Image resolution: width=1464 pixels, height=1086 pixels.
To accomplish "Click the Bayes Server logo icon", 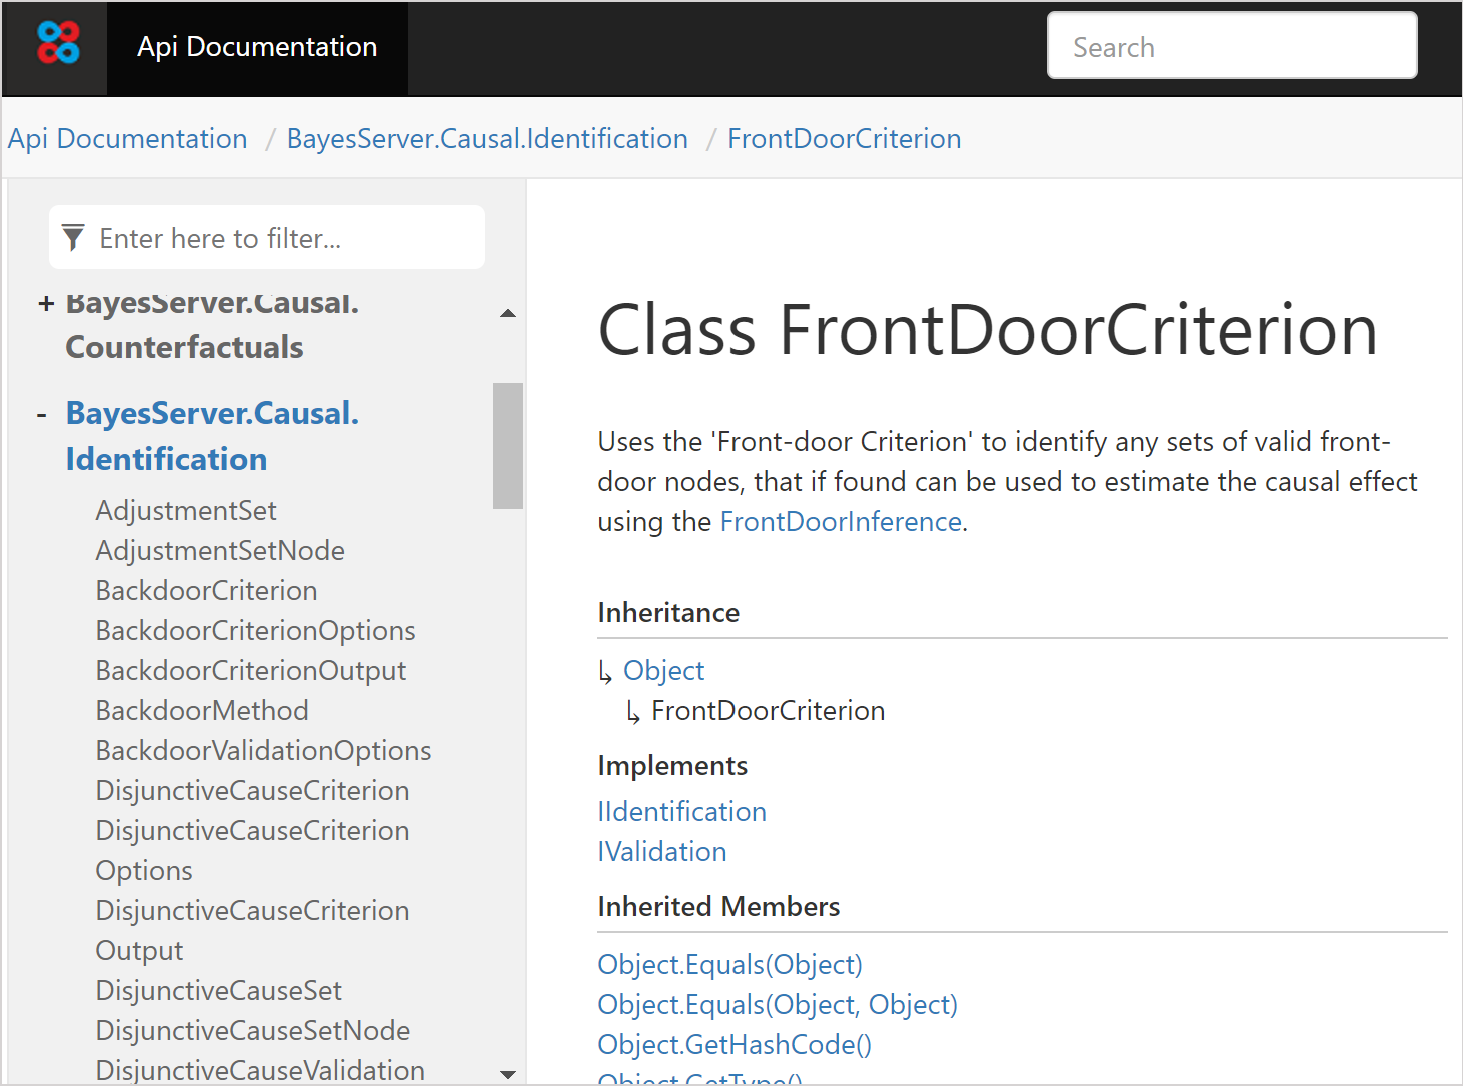I will click(x=58, y=44).
